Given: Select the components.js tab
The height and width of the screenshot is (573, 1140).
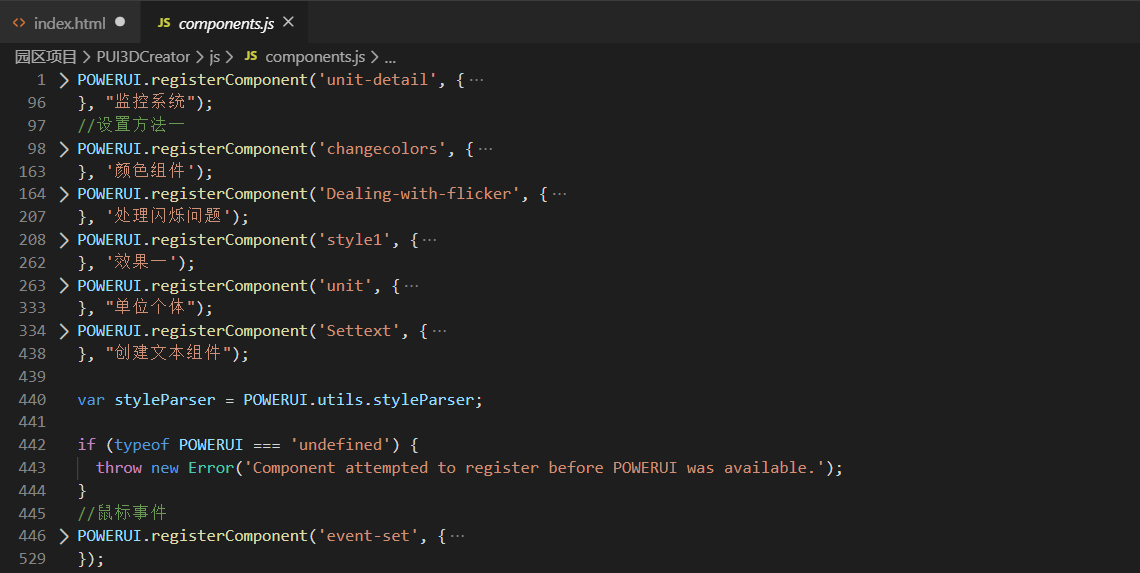Looking at the screenshot, I should (x=223, y=22).
